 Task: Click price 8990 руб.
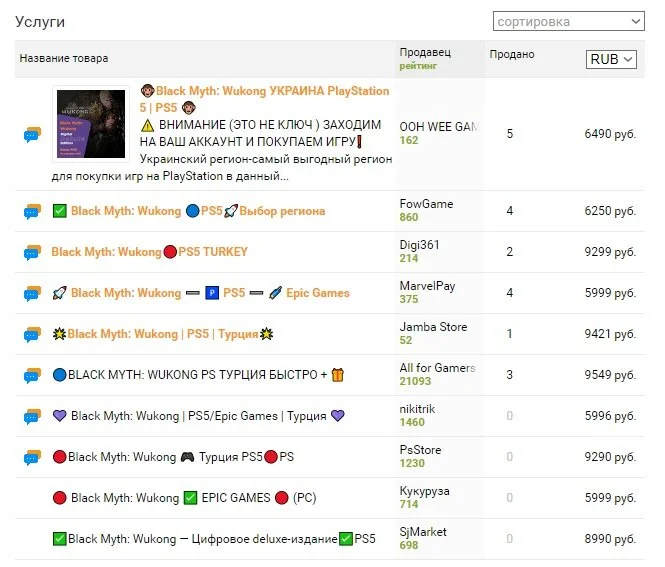click(x=610, y=539)
